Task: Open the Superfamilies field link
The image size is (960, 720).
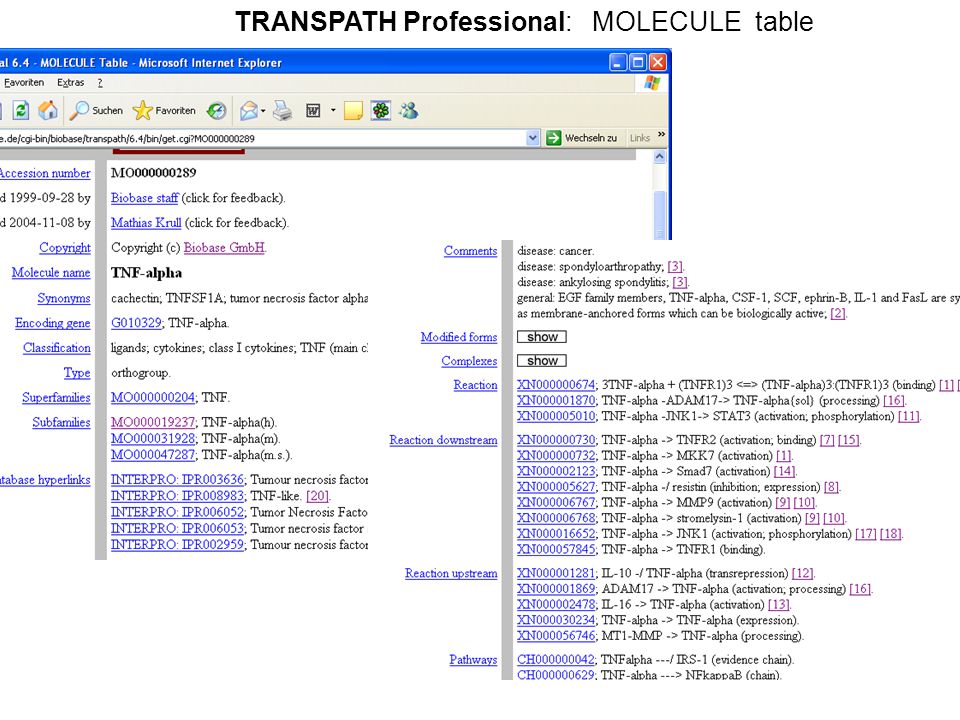Action: pyautogui.click(x=56, y=397)
